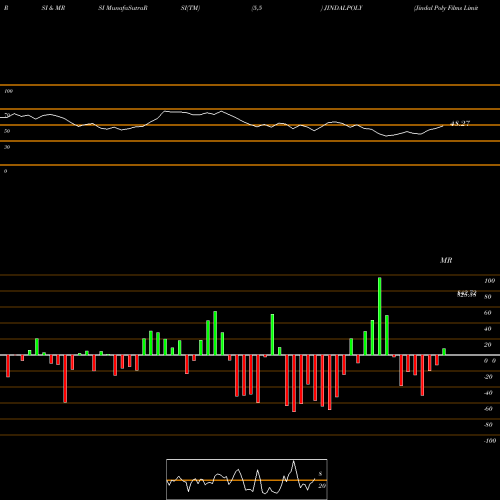Click the 30 level label on RSI axis

tap(7, 147)
